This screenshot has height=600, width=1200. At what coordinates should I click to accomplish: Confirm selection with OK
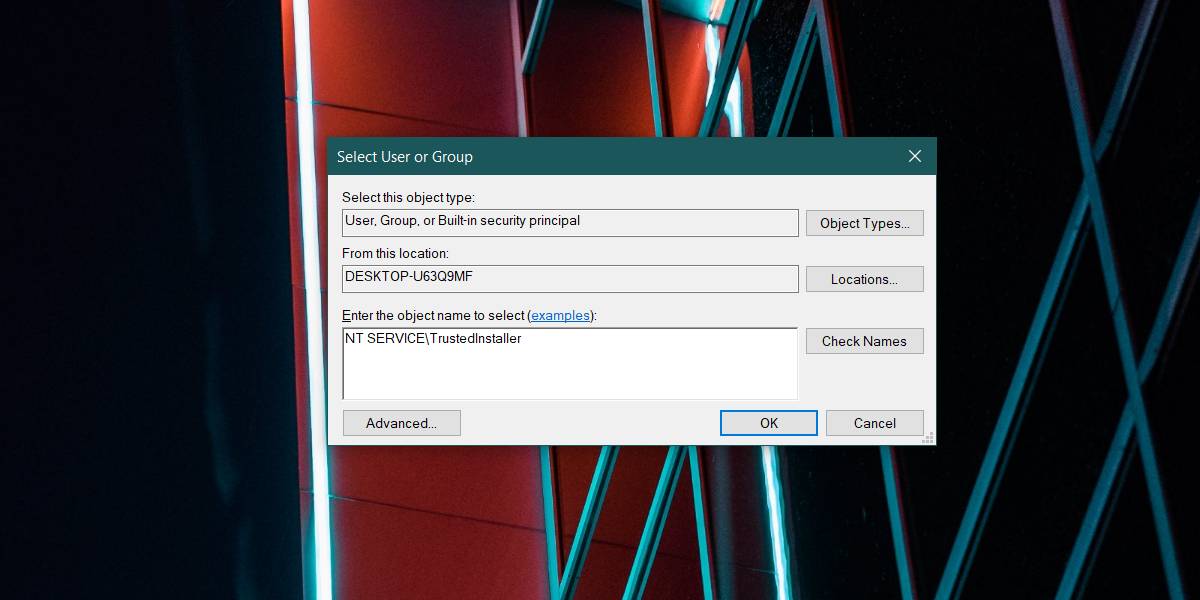tap(768, 423)
